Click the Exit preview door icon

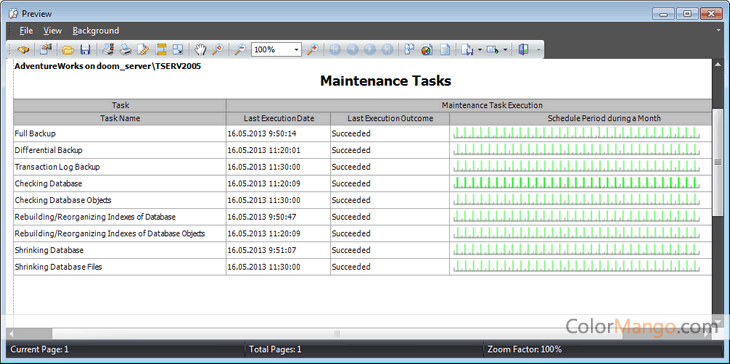(x=524, y=49)
